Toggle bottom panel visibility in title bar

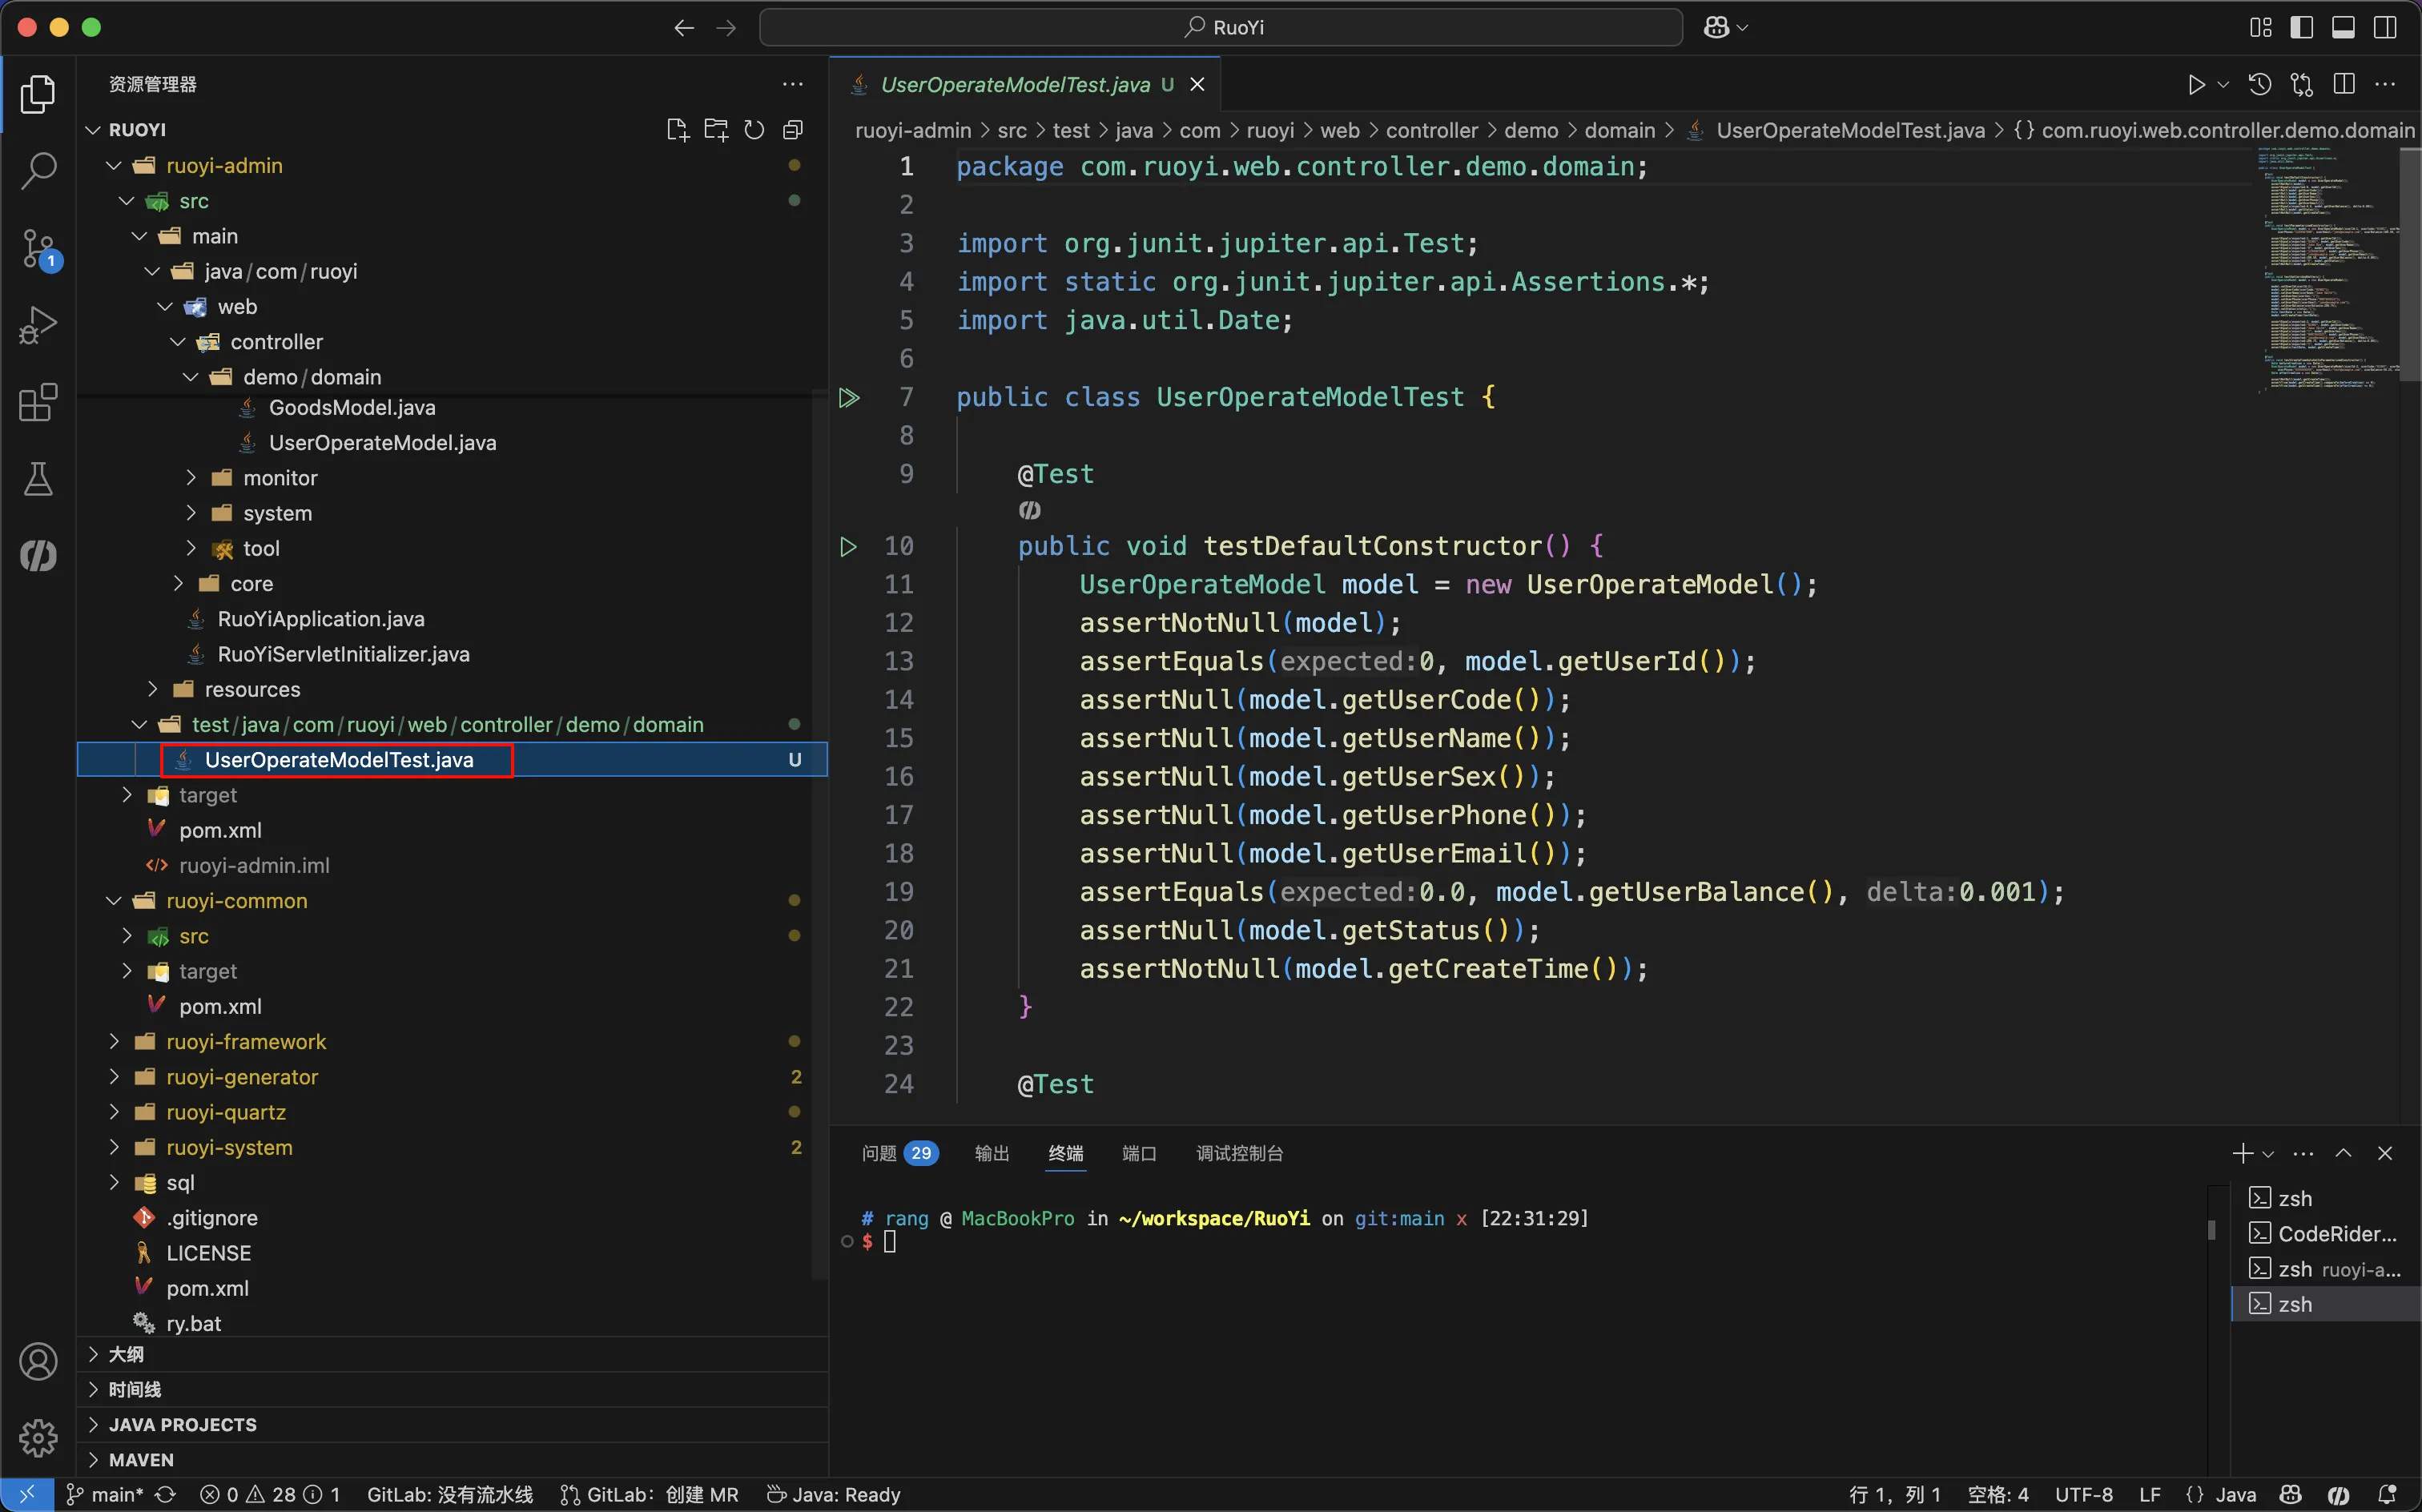click(2343, 27)
